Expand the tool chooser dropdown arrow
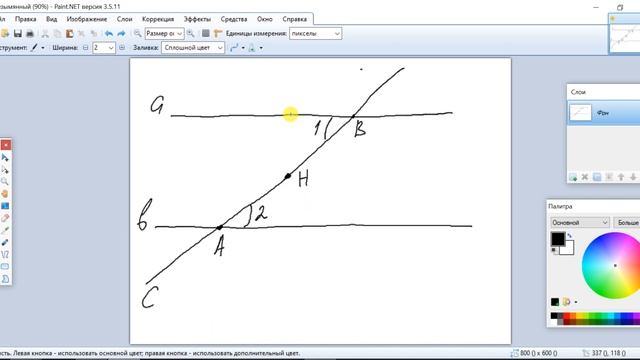Image resolution: width=640 pixels, height=360 pixels. point(43,48)
